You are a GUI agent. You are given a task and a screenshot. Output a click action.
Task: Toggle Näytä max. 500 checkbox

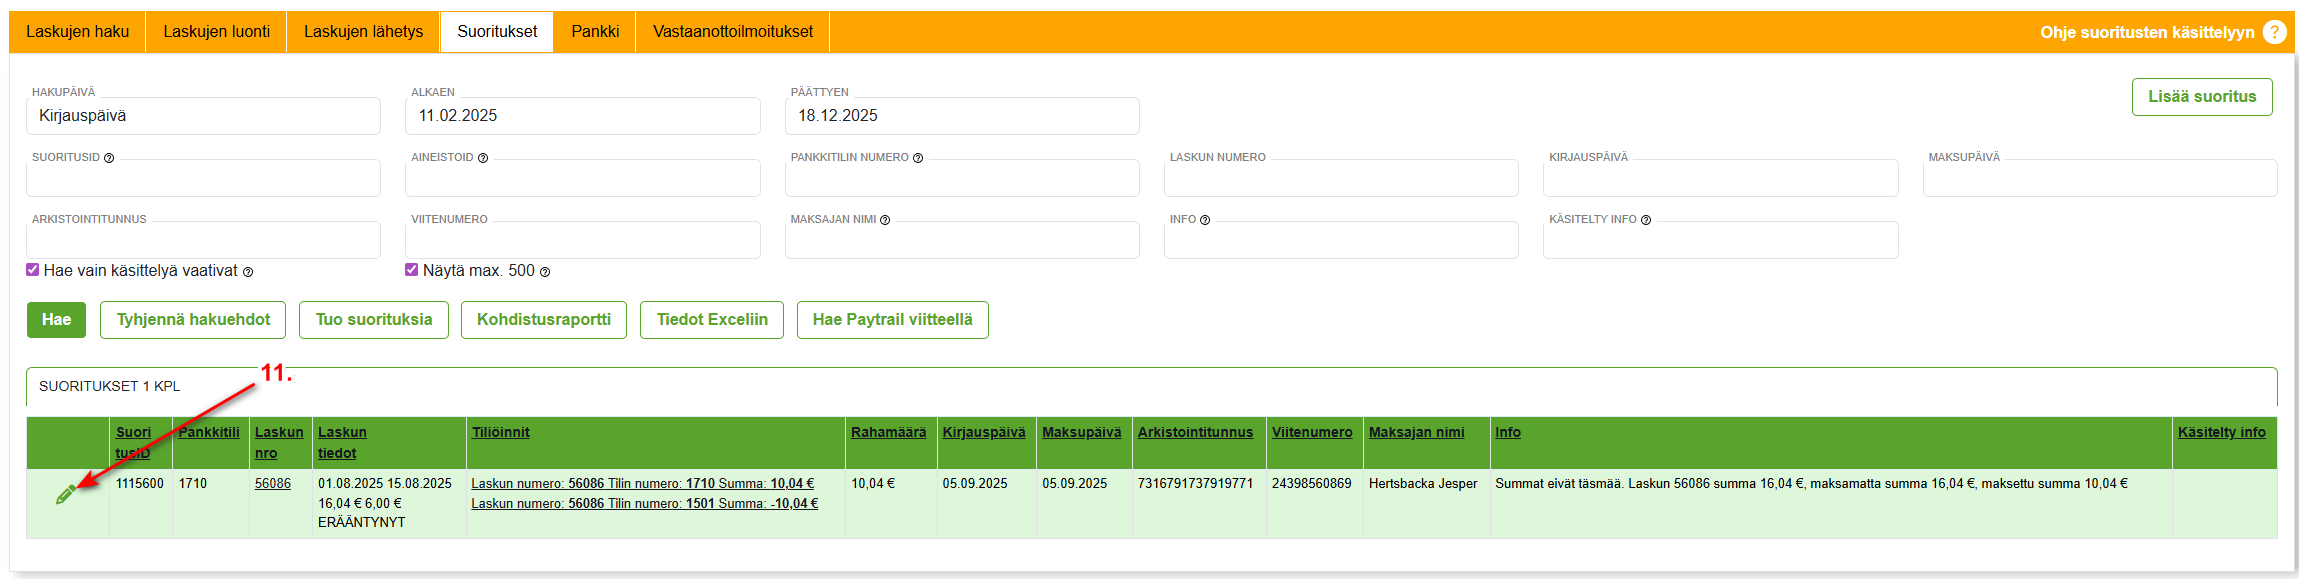[412, 270]
